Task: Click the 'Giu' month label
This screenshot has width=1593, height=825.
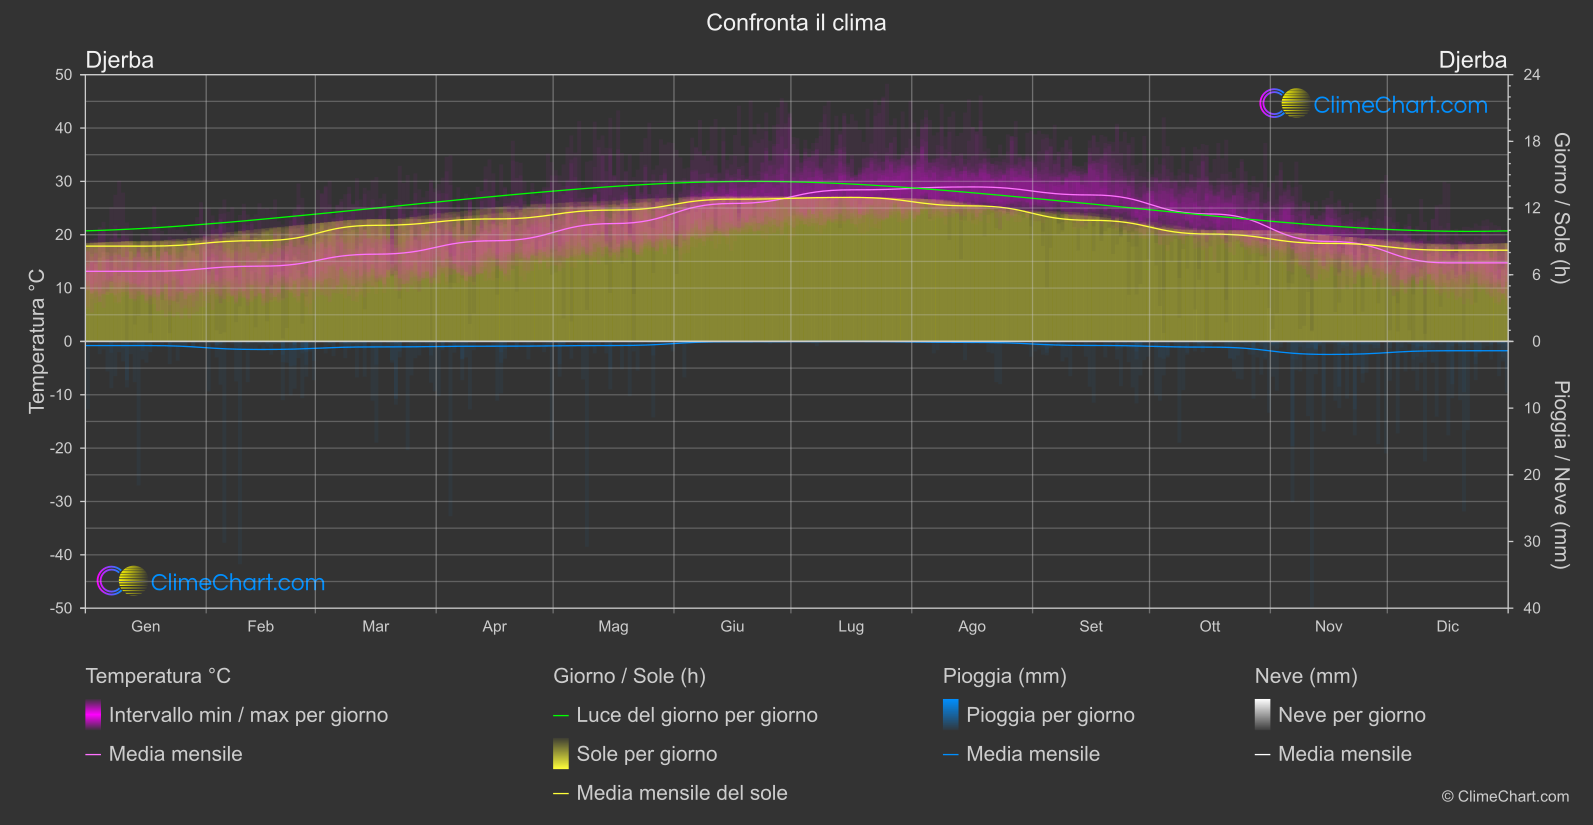Action: point(732,626)
